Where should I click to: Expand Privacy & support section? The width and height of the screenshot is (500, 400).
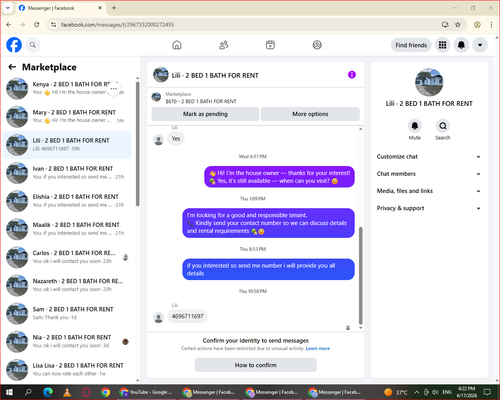(x=429, y=208)
